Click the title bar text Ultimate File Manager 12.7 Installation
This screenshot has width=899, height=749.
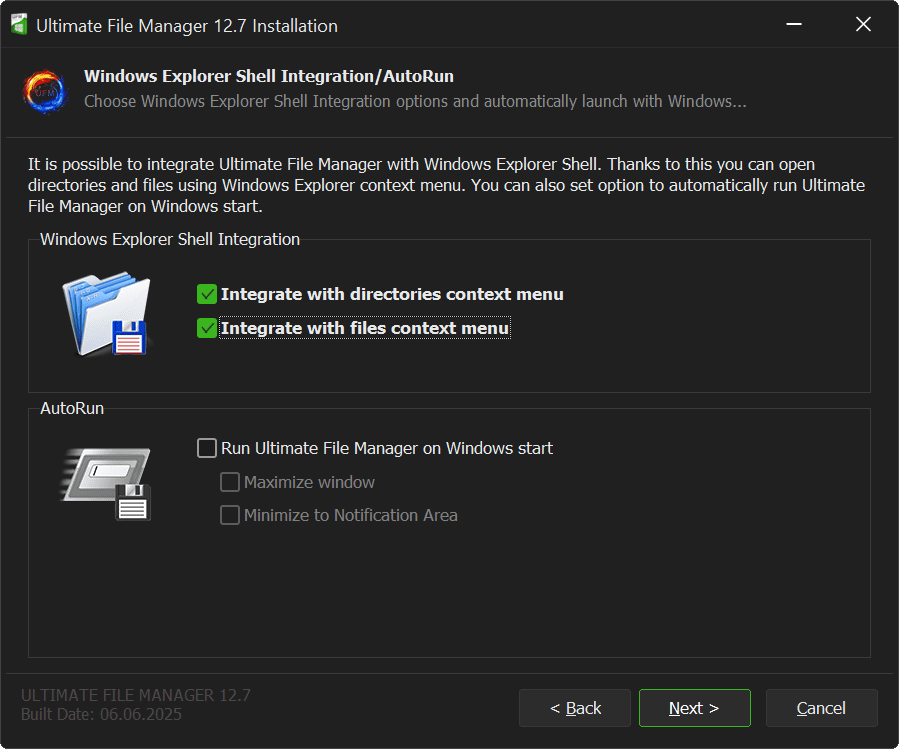[x=187, y=26]
